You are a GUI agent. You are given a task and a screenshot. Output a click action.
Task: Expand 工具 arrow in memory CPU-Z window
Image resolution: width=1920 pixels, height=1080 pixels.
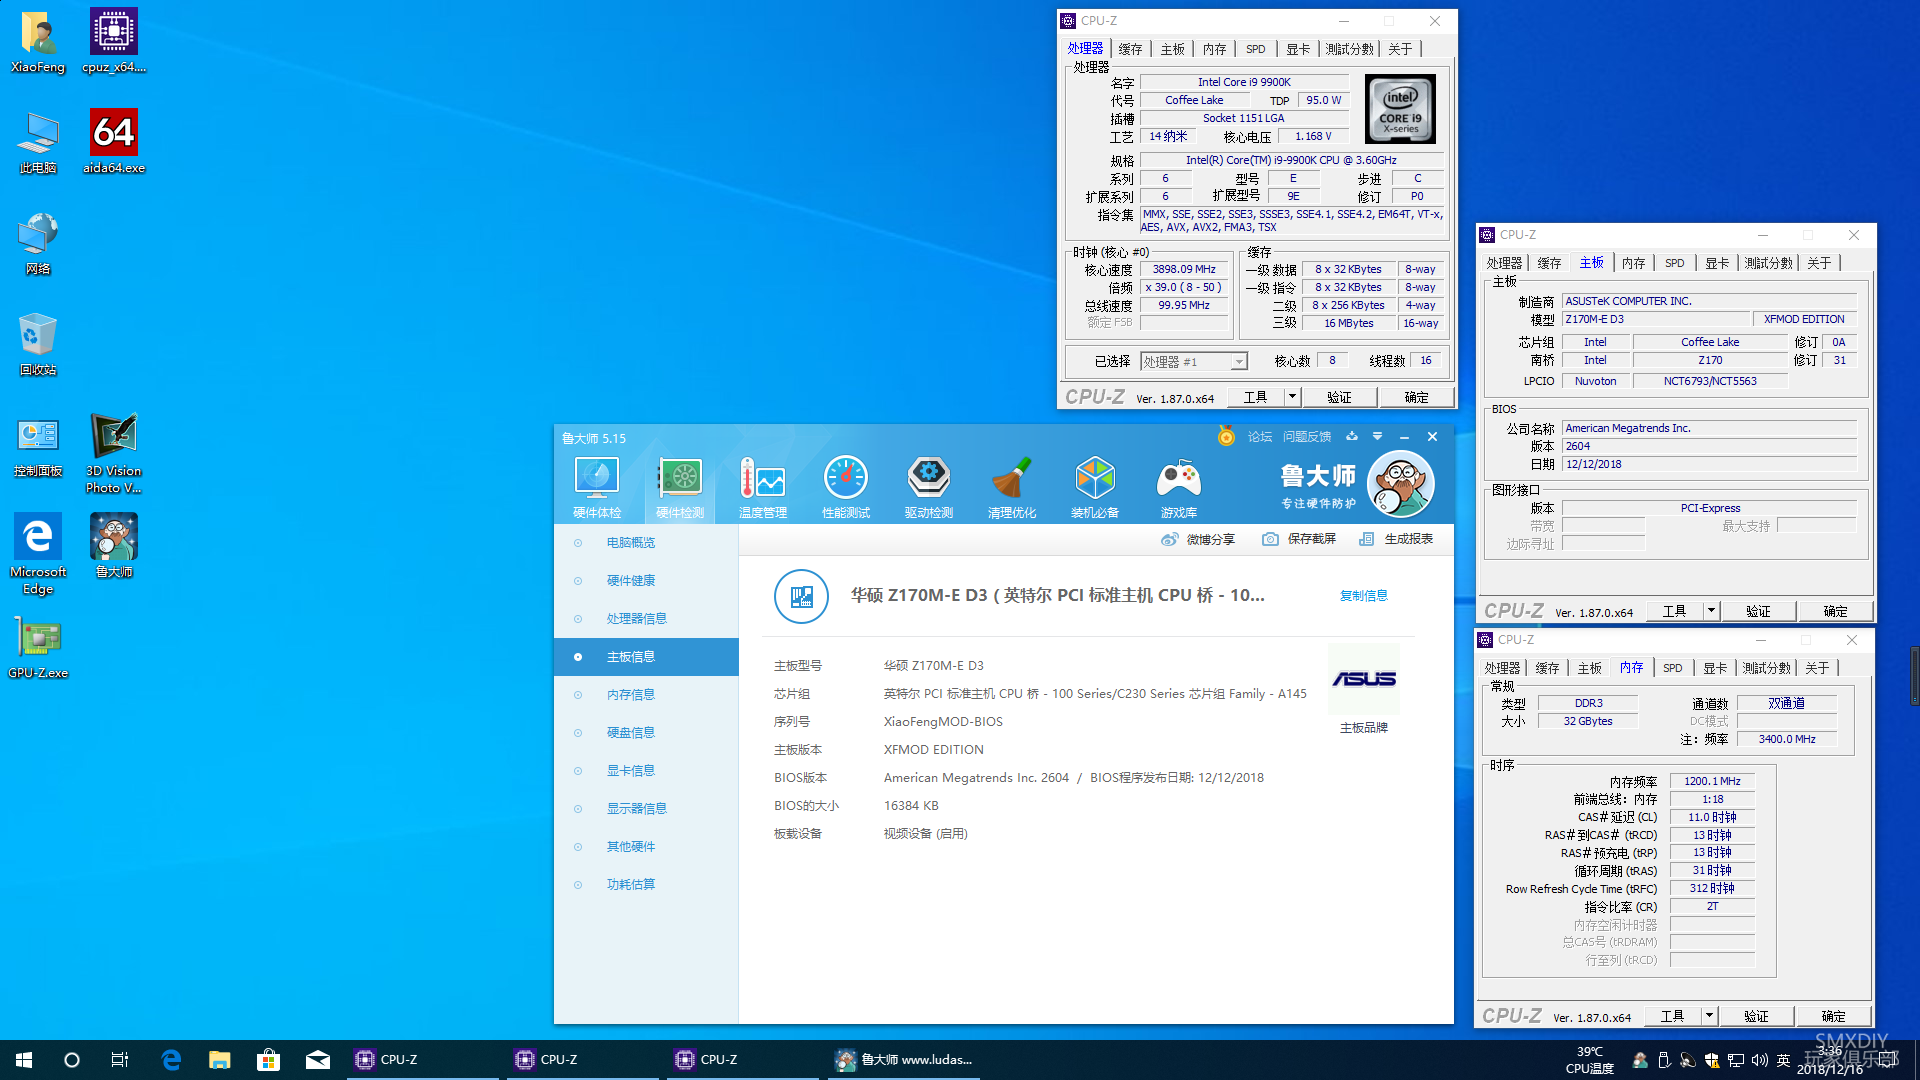tap(1709, 1016)
